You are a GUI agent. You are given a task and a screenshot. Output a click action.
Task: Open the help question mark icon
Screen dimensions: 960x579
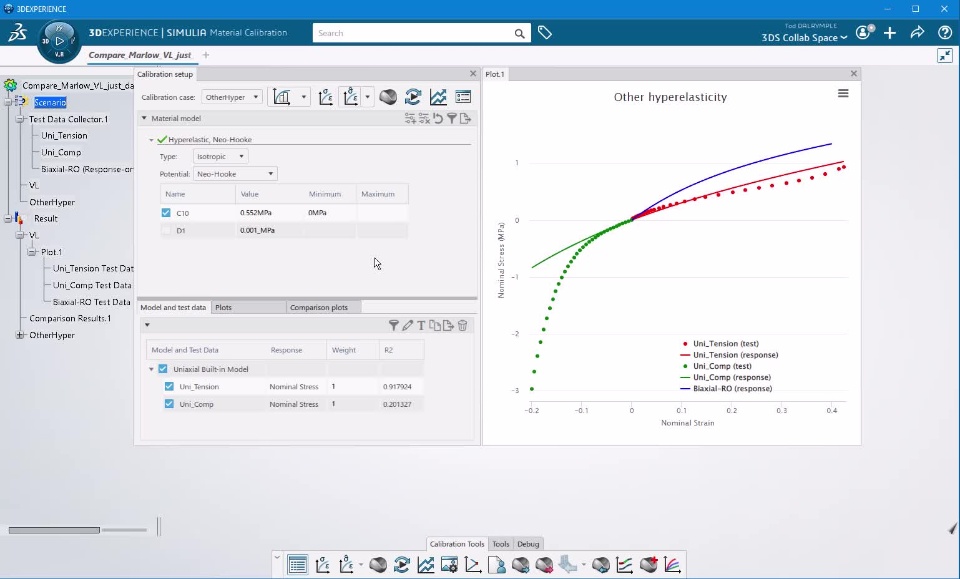[945, 32]
